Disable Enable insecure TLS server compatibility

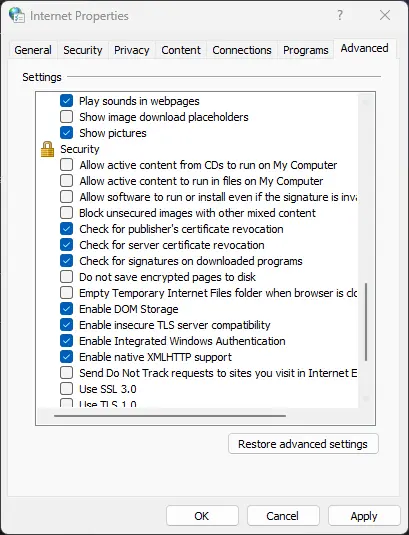pyautogui.click(x=67, y=325)
